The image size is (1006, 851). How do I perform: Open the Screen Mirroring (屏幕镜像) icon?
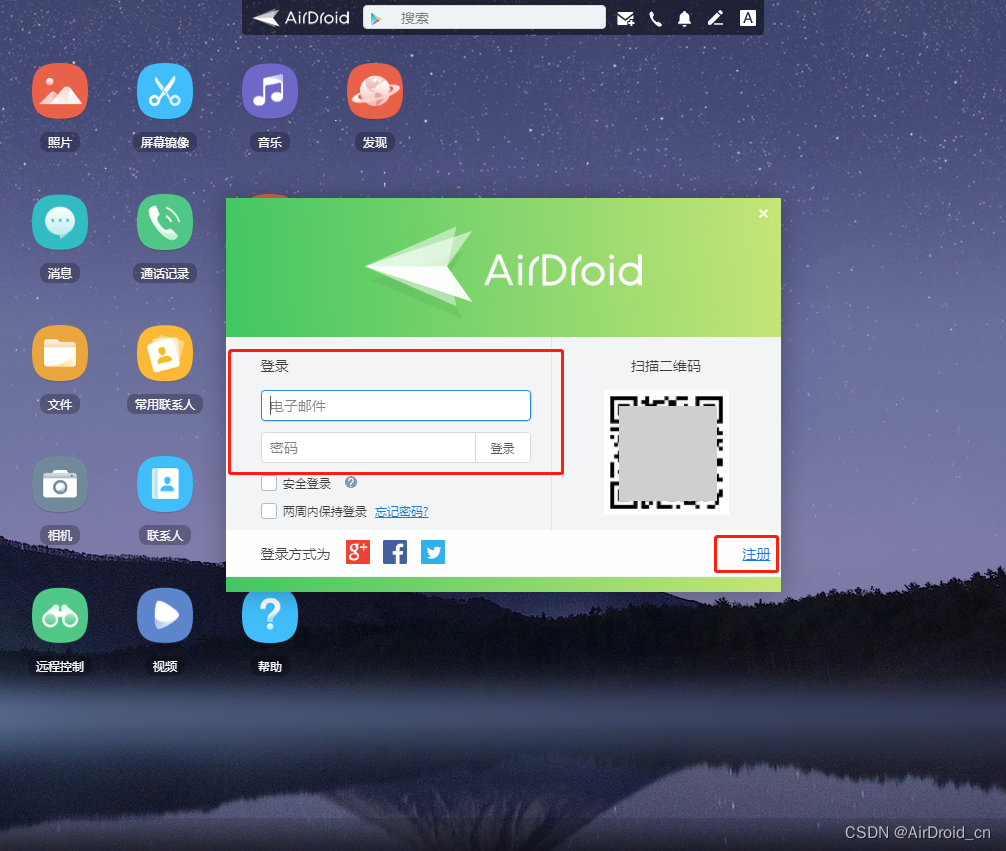point(165,90)
